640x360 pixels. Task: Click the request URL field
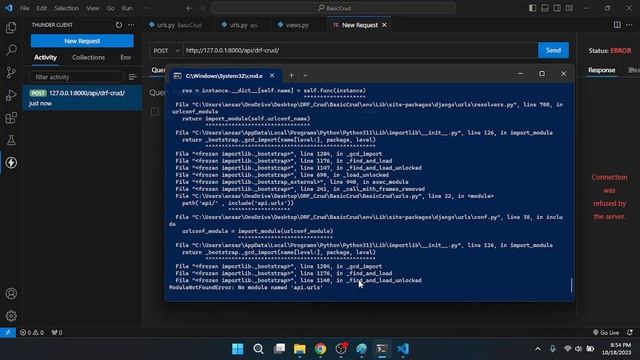point(360,50)
